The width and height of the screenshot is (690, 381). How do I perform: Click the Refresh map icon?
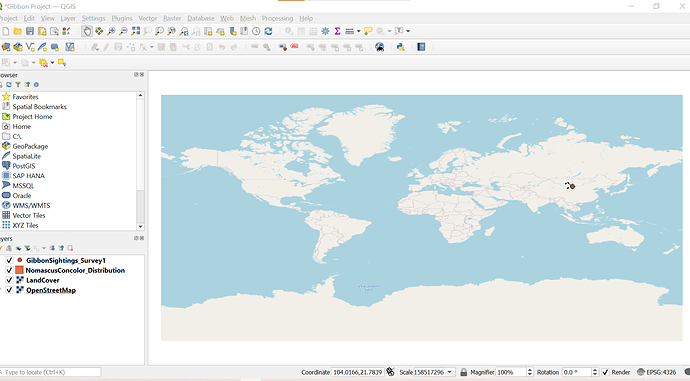268,31
